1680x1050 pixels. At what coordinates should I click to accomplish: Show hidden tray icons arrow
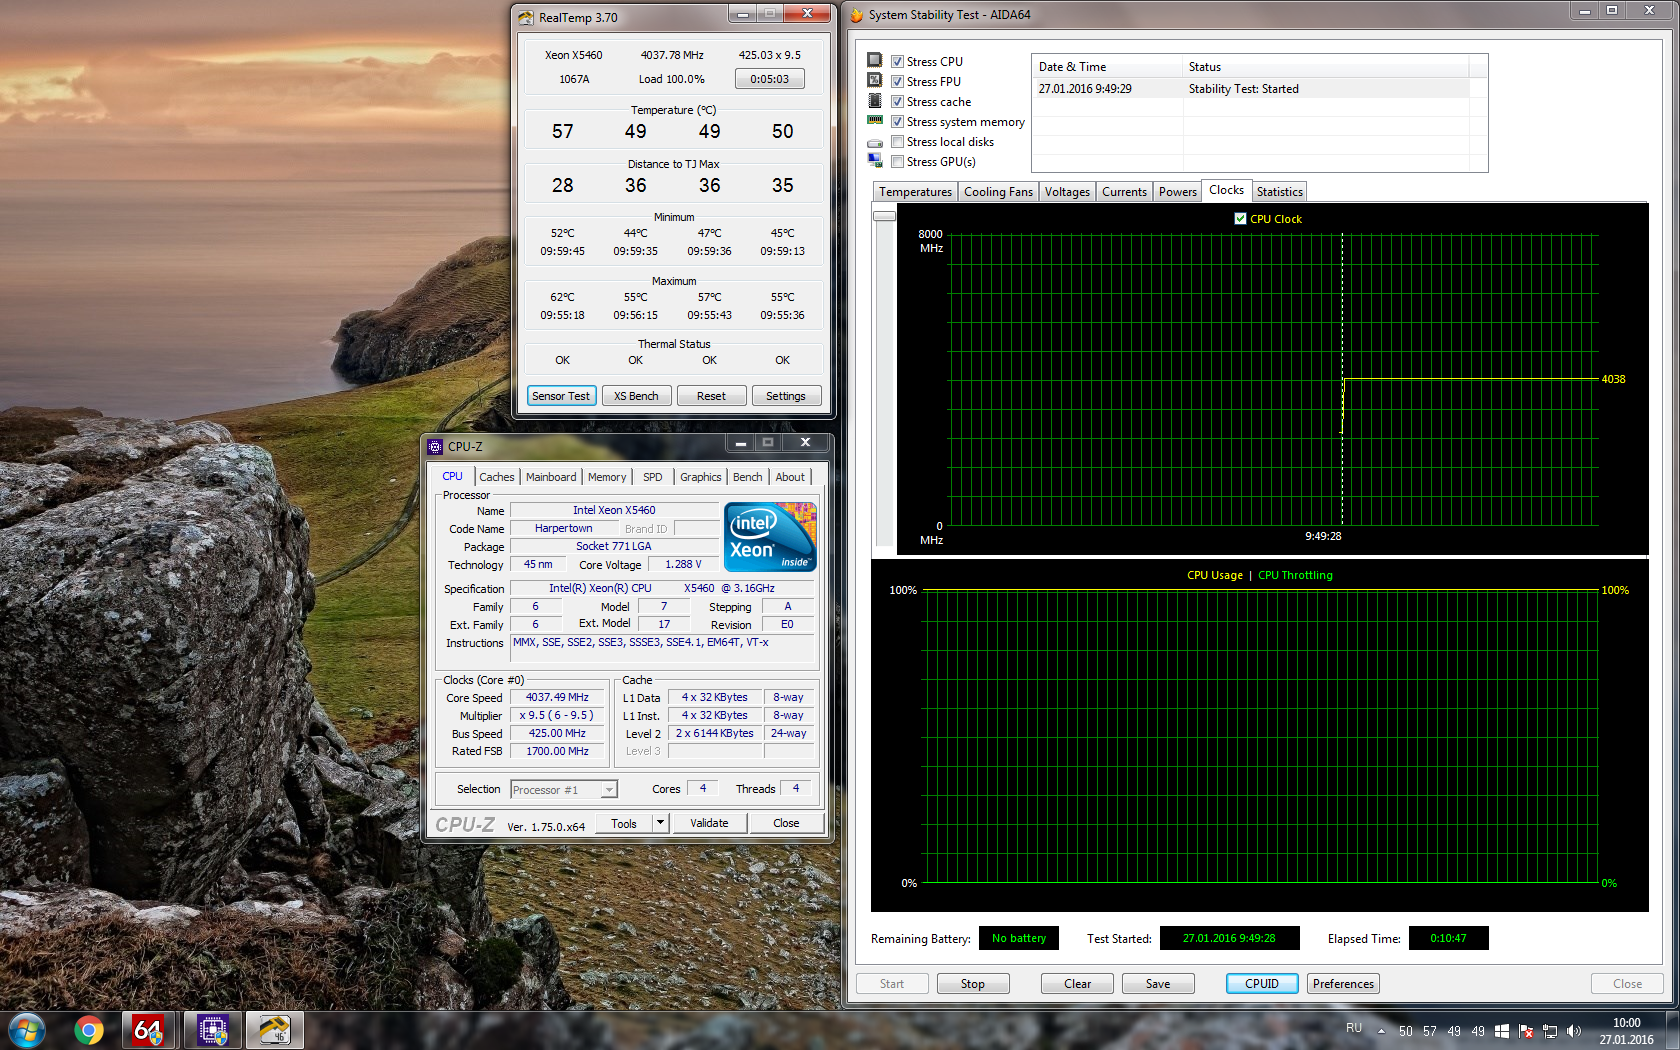[x=1381, y=1031]
